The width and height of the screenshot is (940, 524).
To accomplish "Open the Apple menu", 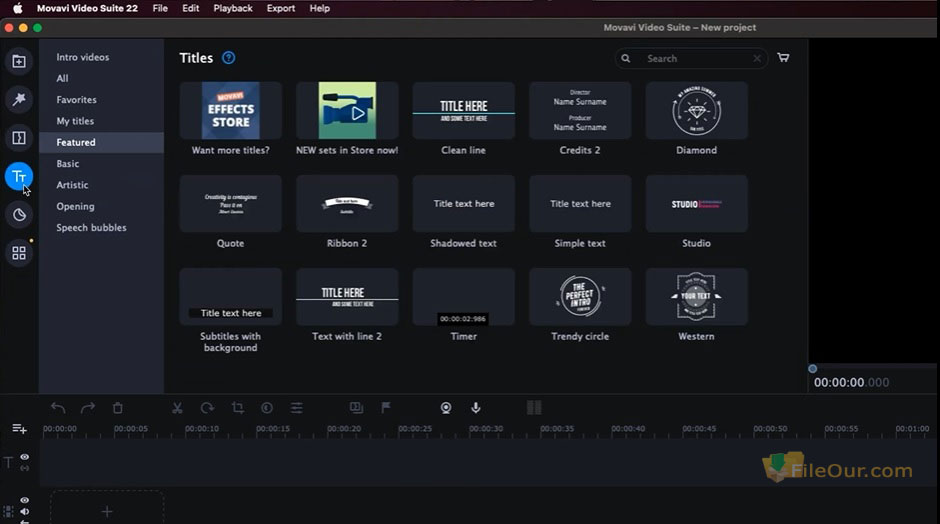I will click(x=17, y=8).
